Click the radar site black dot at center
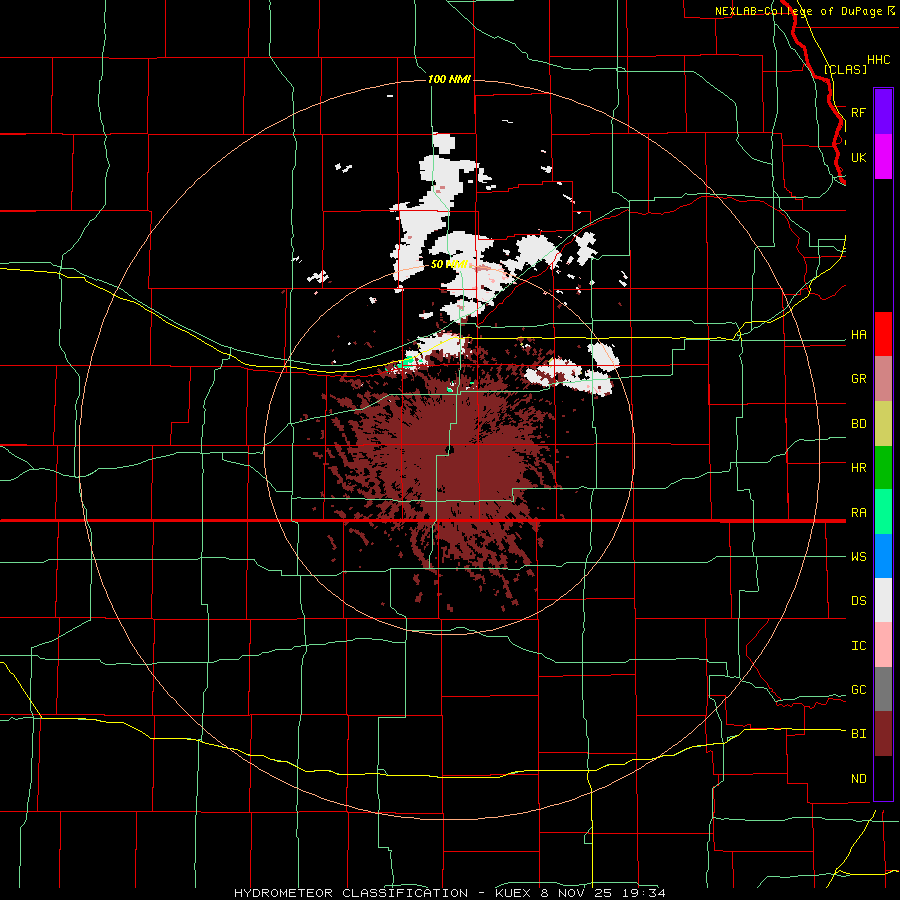The width and height of the screenshot is (900, 900). coord(449,449)
